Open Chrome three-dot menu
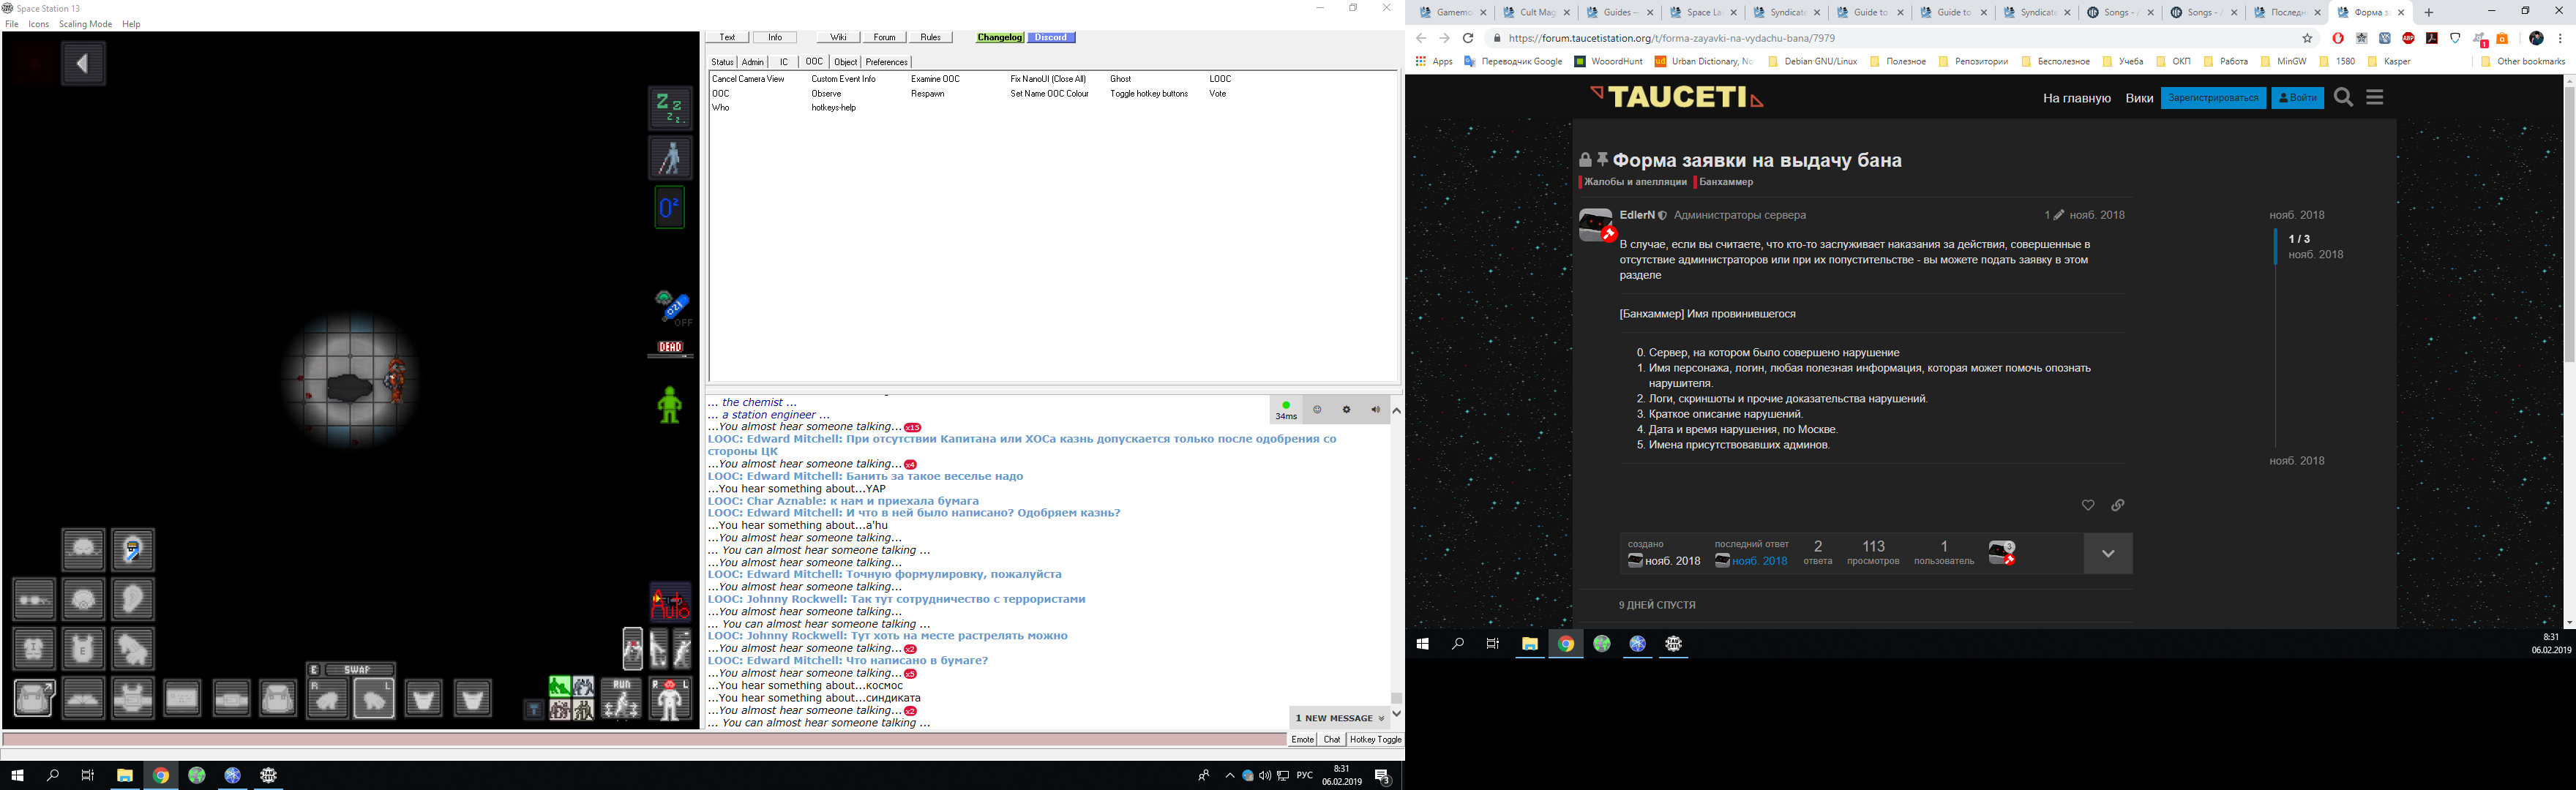Viewport: 2576px width, 790px height. coord(2560,38)
